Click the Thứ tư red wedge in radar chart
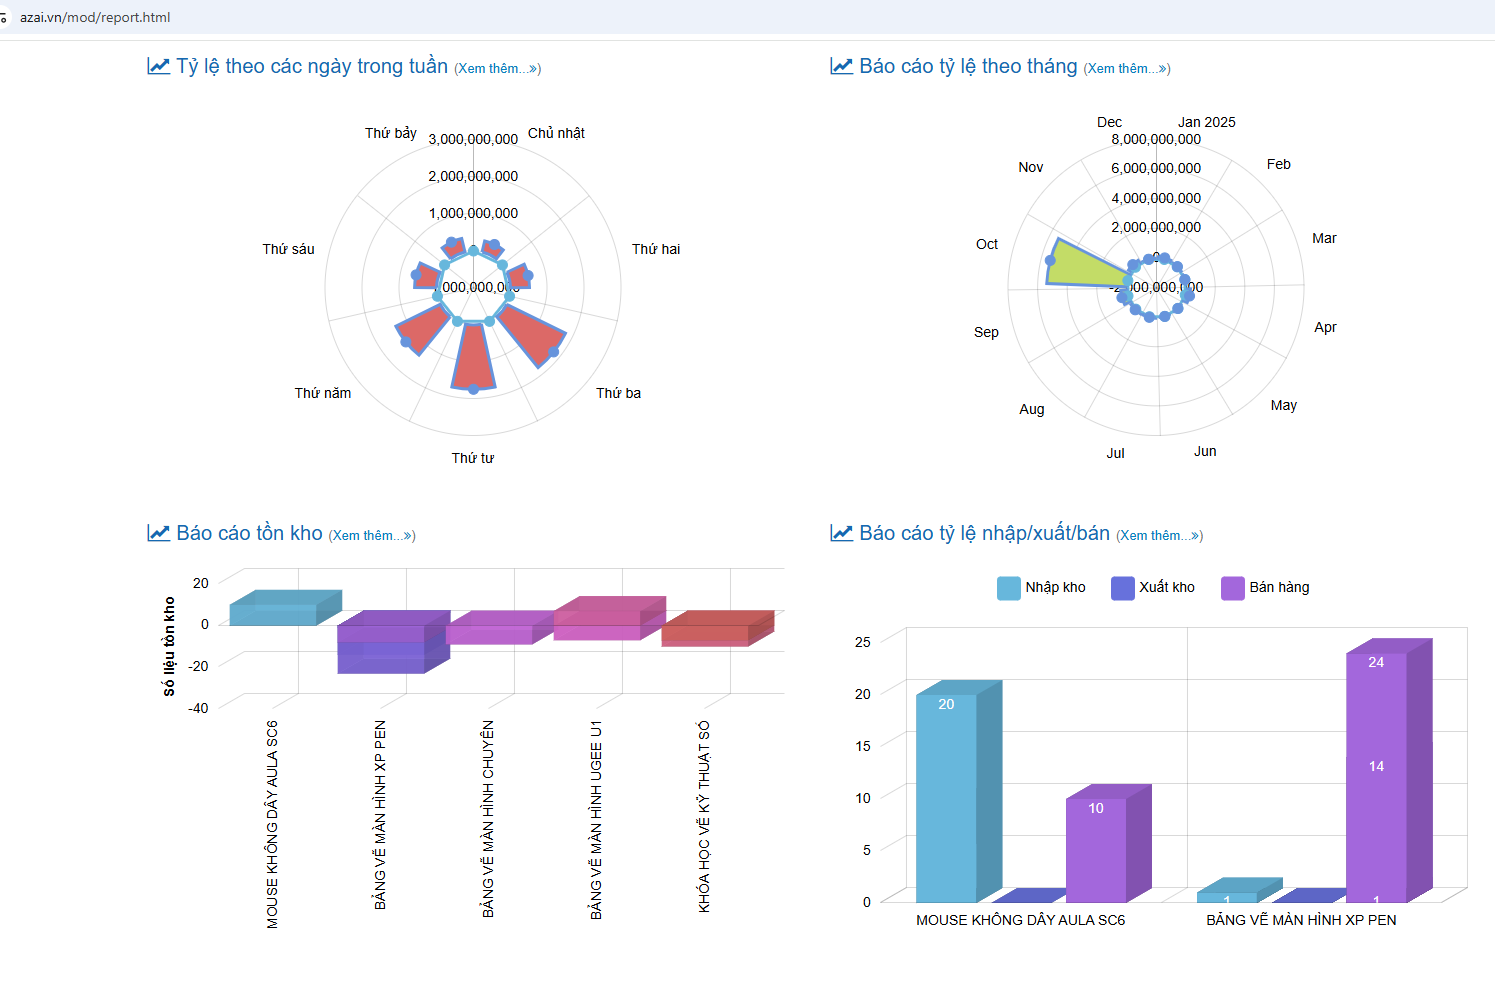The image size is (1495, 981). pyautogui.click(x=473, y=360)
